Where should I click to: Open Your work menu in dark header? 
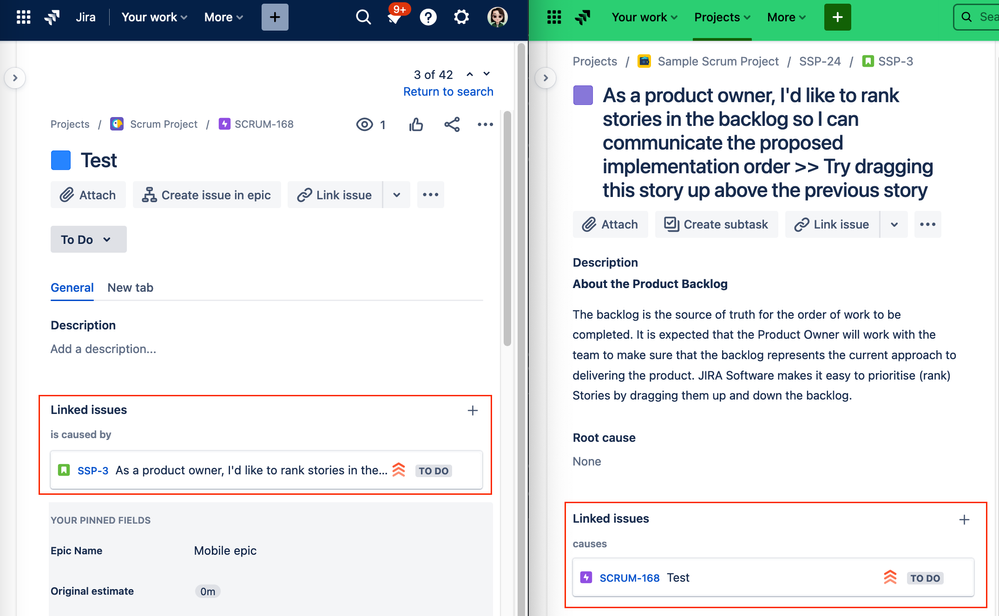tap(154, 17)
